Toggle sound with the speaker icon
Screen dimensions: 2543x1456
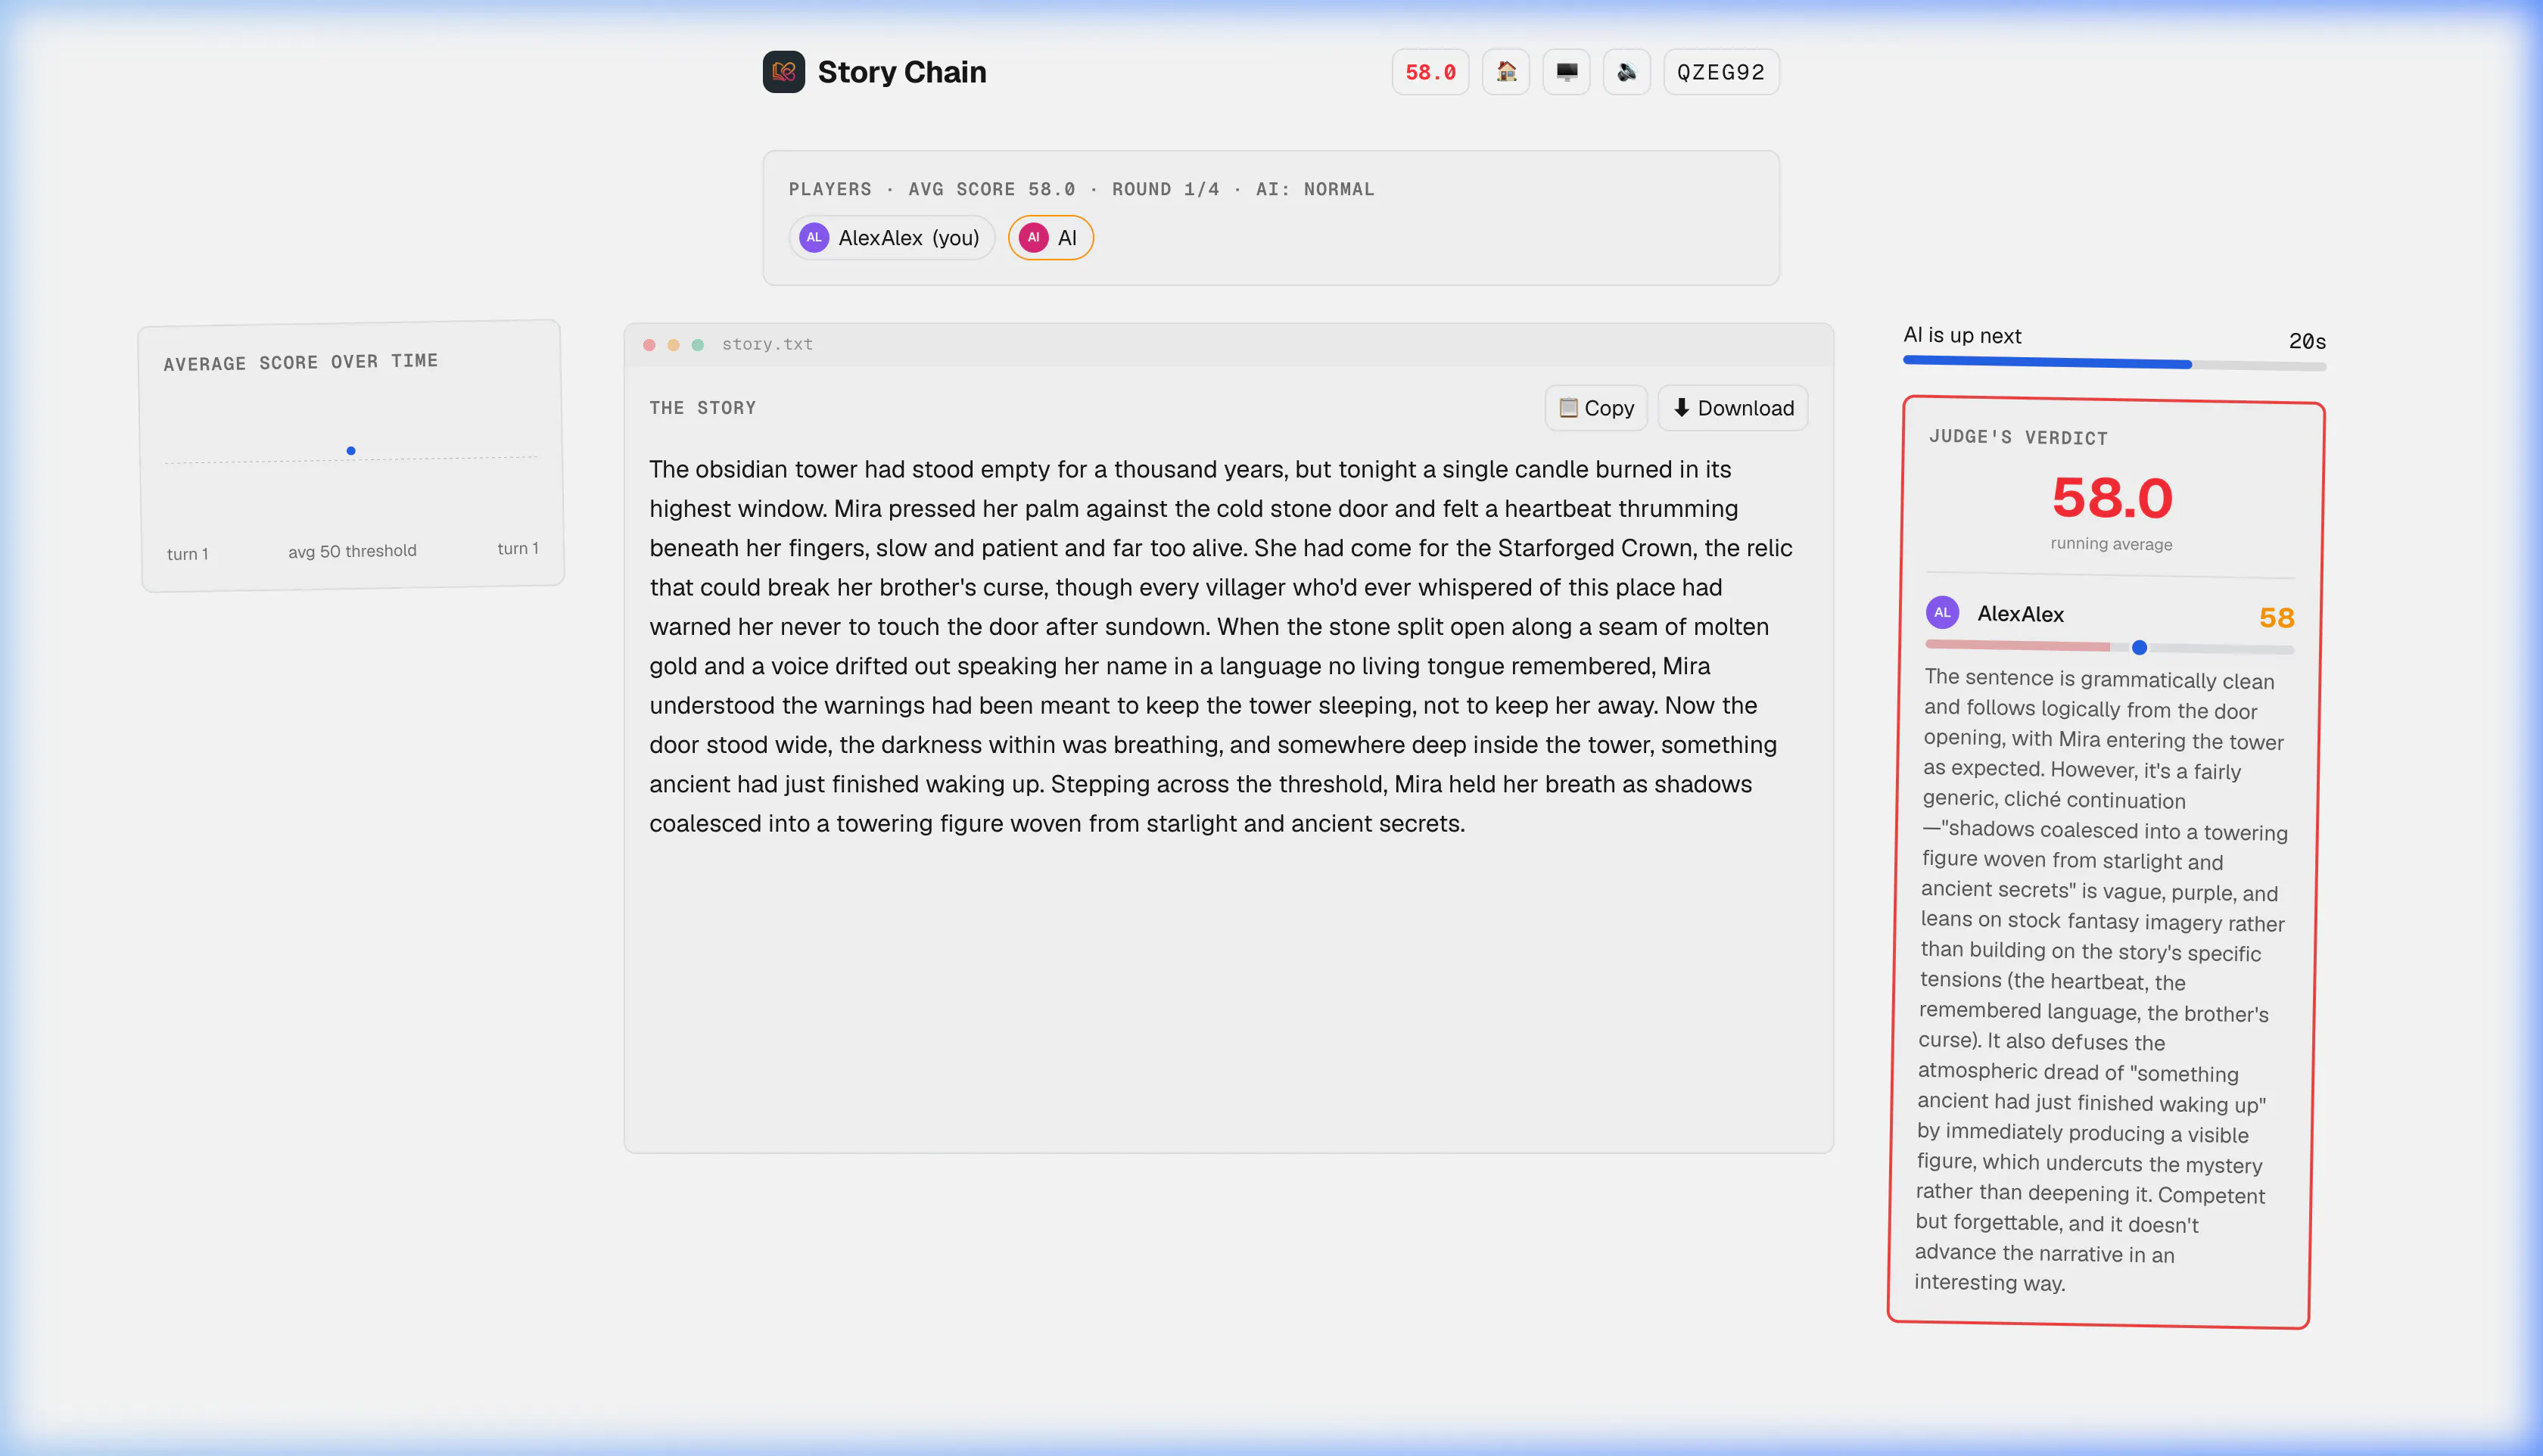(x=1626, y=72)
